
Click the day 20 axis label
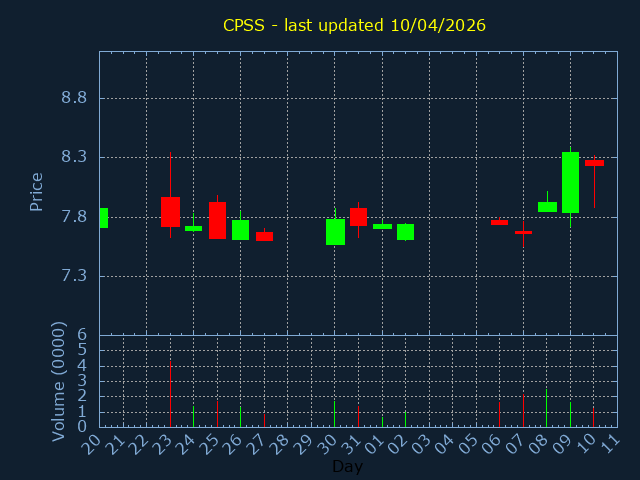[x=91, y=444]
